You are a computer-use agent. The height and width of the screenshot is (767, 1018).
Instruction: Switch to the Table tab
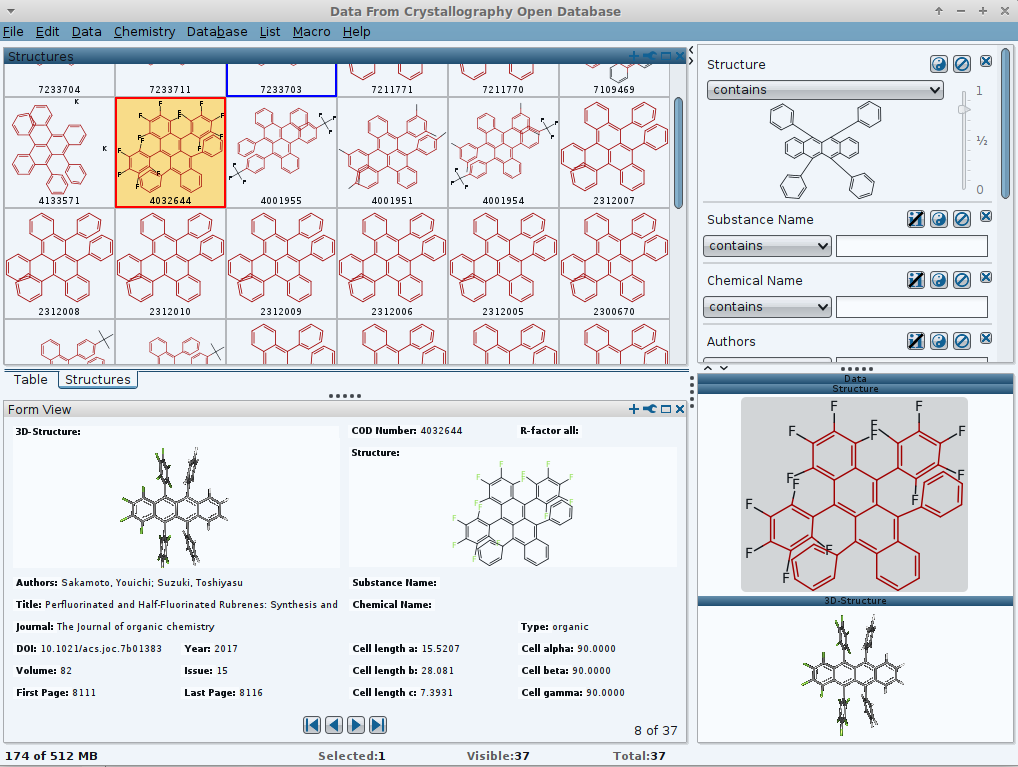pos(30,380)
